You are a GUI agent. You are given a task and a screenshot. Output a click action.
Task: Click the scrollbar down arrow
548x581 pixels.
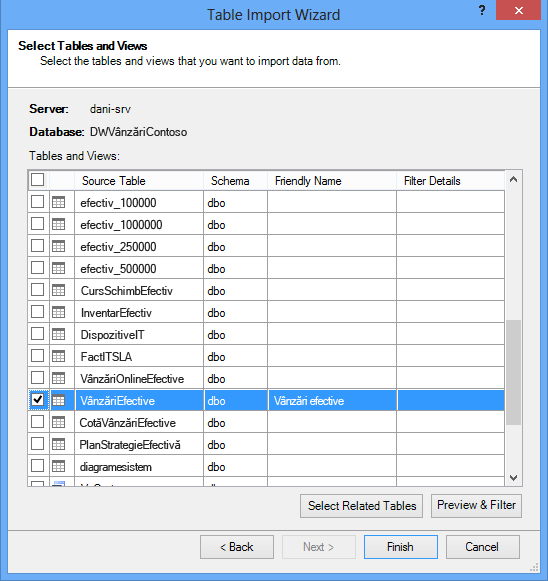tap(514, 478)
